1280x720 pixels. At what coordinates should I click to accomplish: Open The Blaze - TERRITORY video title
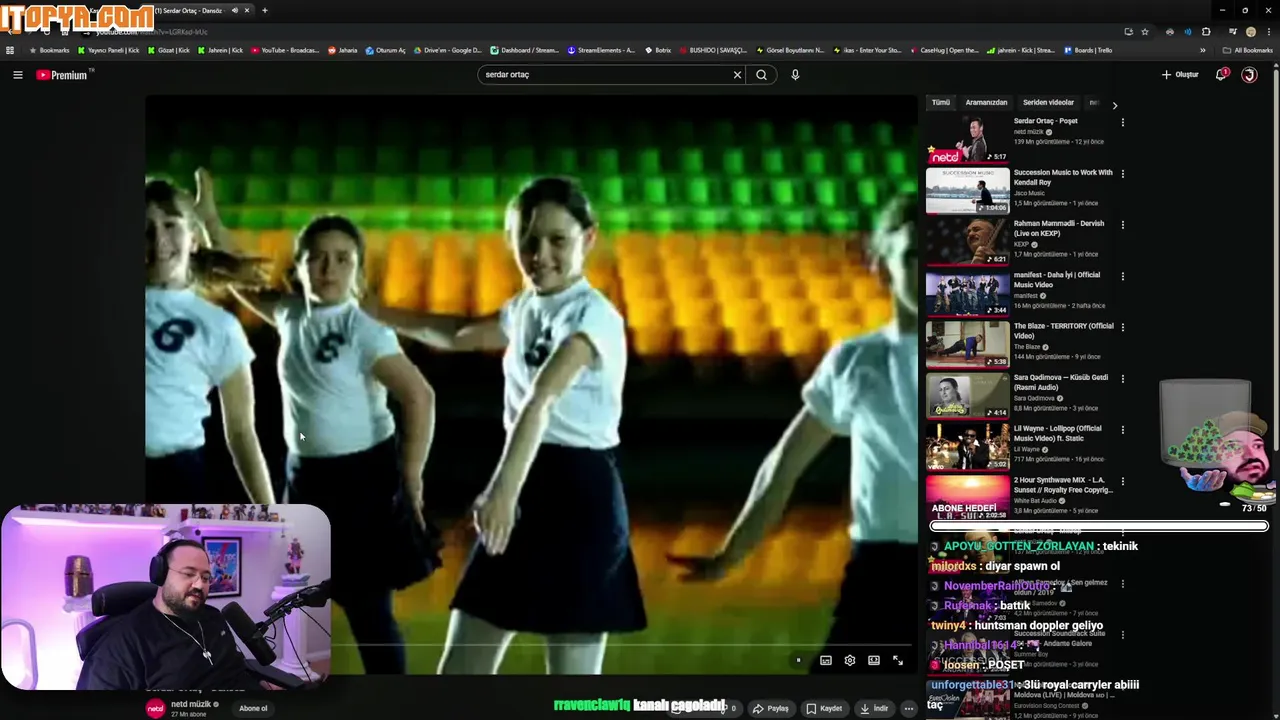1063,331
